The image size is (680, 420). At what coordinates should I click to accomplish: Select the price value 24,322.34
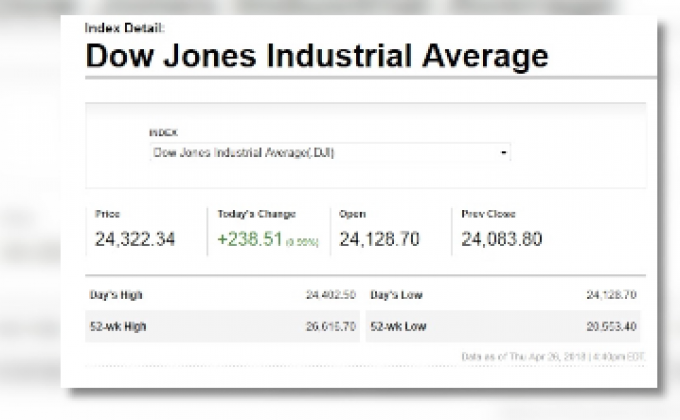pos(135,240)
